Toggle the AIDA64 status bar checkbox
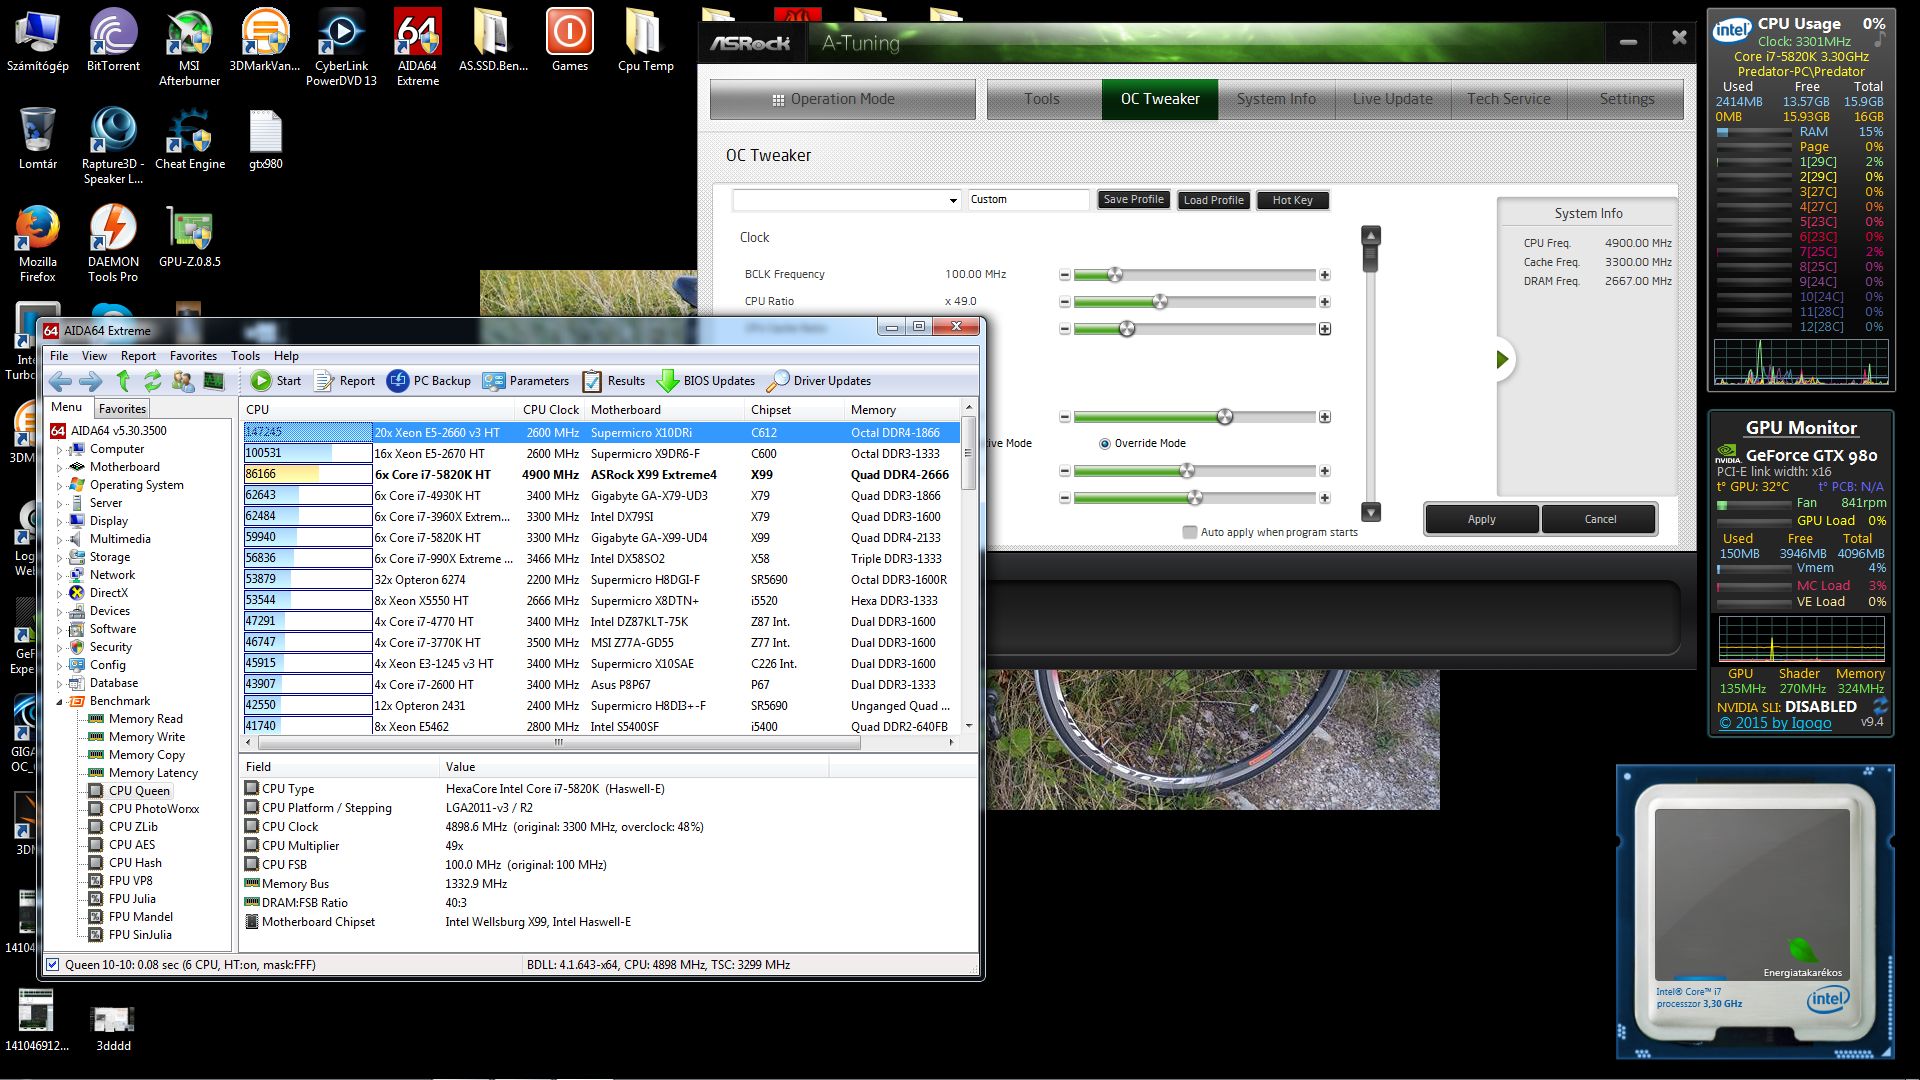 (x=53, y=965)
